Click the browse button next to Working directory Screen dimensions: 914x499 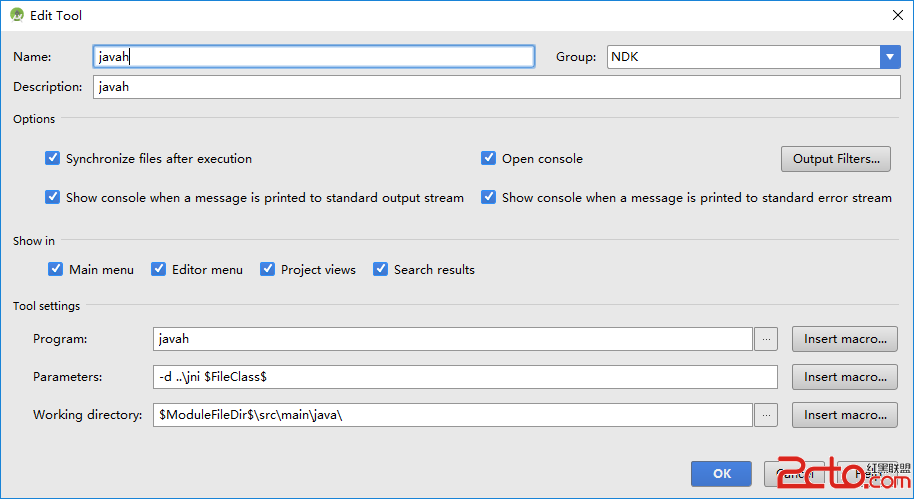click(x=766, y=415)
